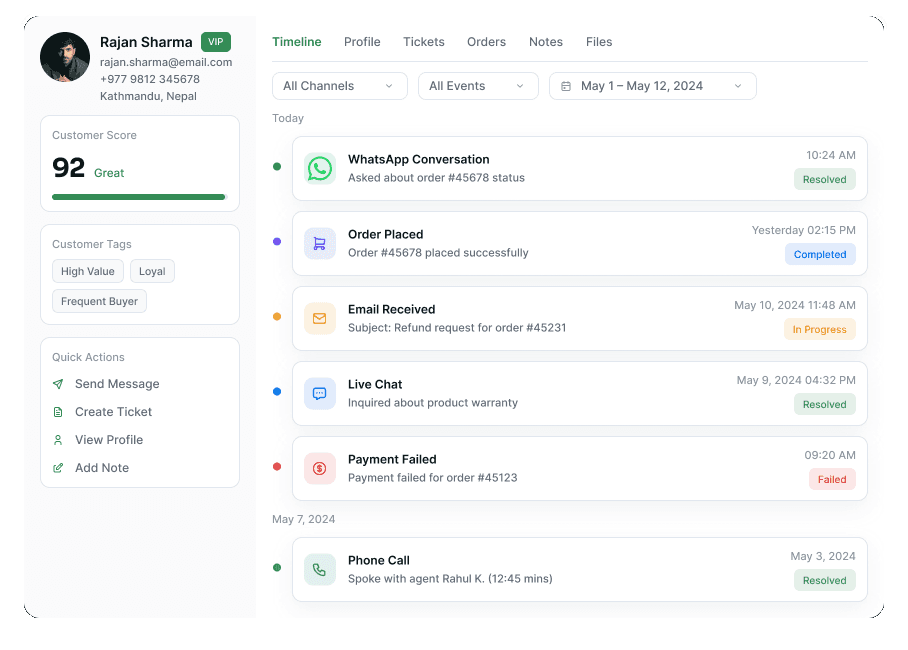The width and height of the screenshot is (908, 650).
Task: Switch to the Timeline tab
Action: coord(296,42)
